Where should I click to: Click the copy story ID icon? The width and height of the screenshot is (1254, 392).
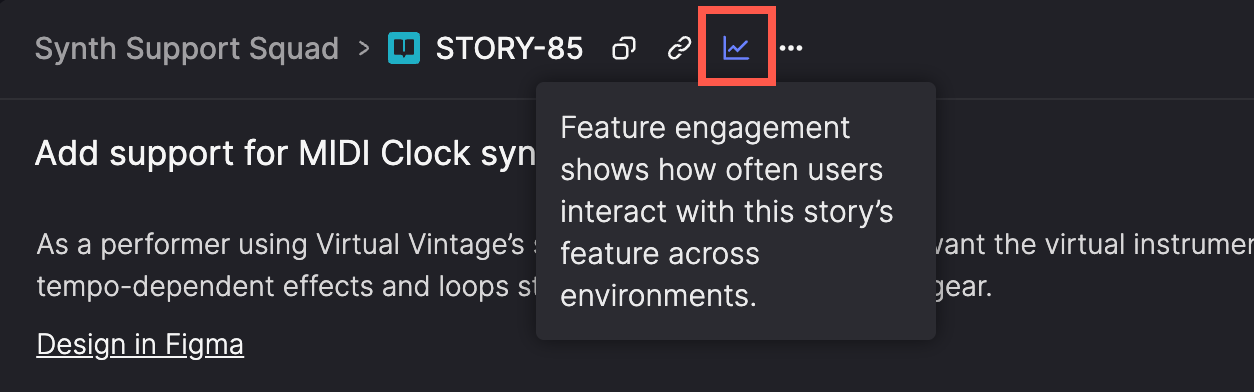click(624, 47)
